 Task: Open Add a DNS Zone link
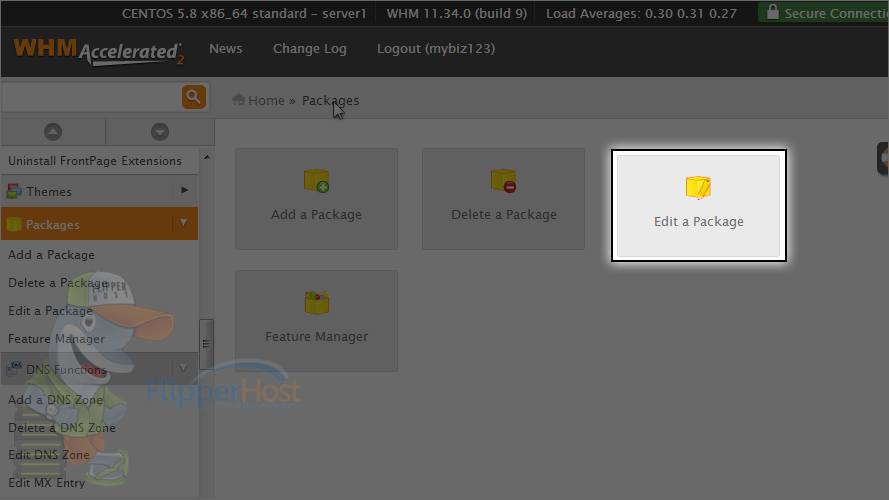55,400
